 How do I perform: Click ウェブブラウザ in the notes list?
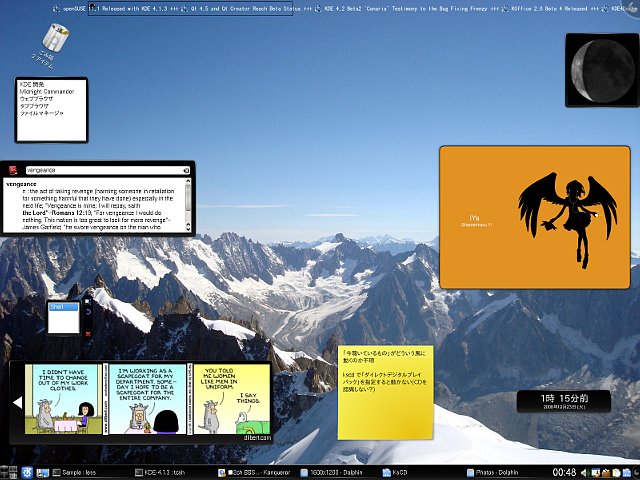coord(37,99)
